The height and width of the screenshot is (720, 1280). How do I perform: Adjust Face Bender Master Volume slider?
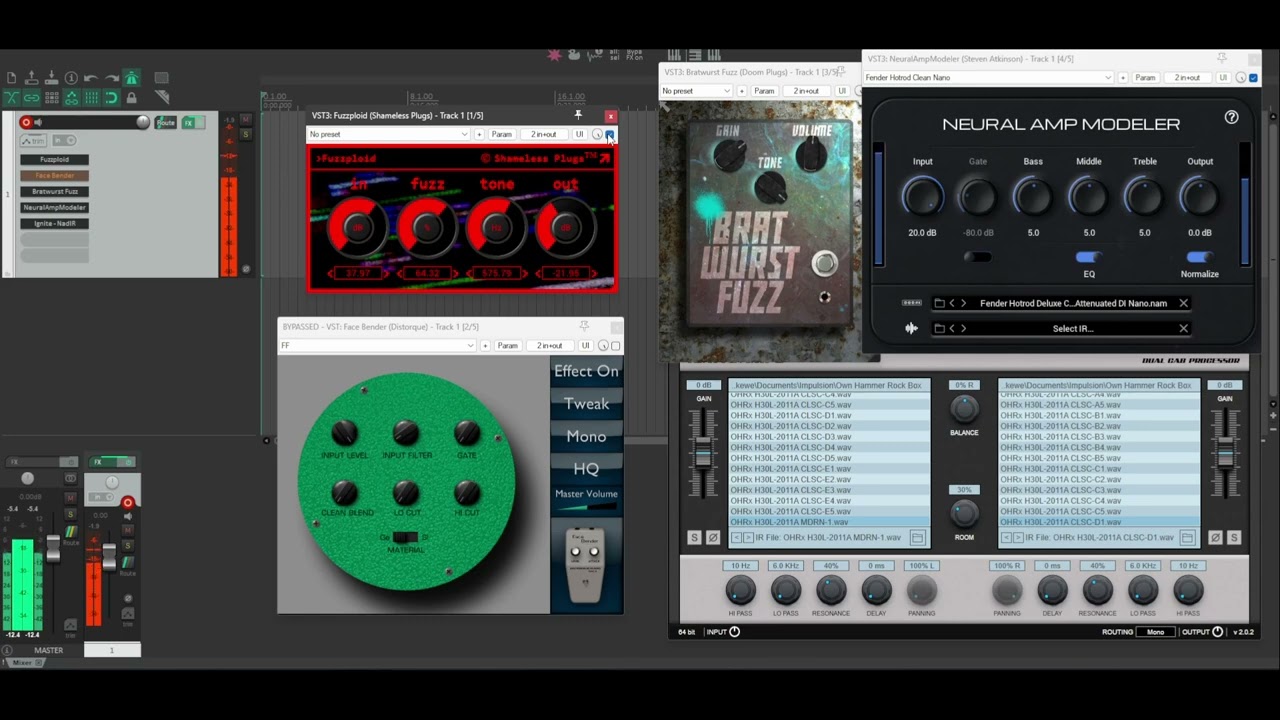click(586, 508)
